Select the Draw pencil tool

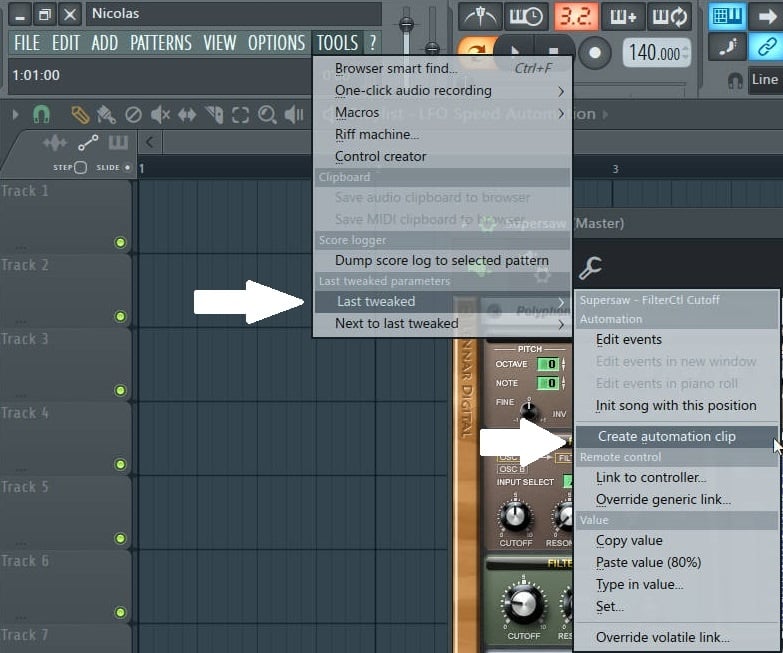(80, 115)
